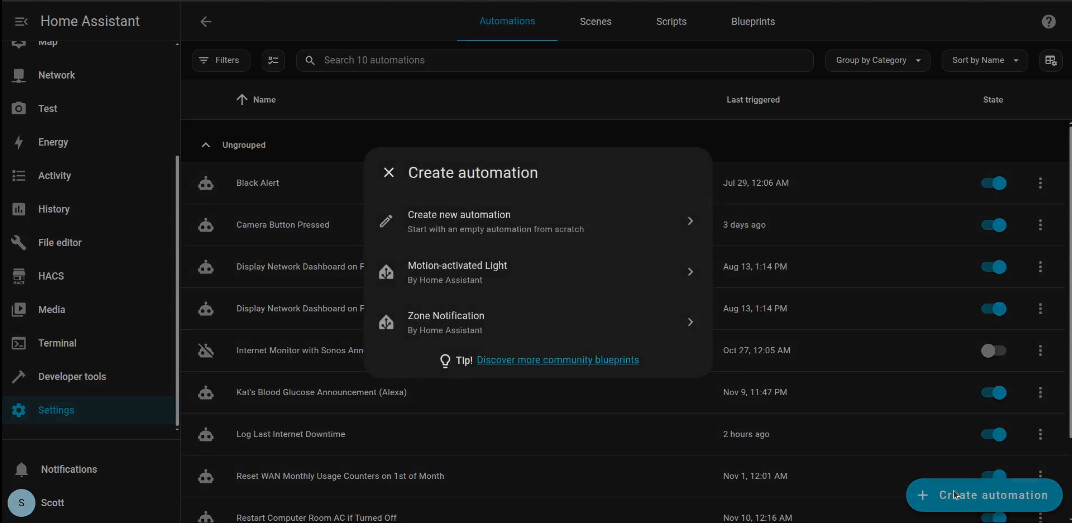Open the Help question mark icon

[1048, 22]
